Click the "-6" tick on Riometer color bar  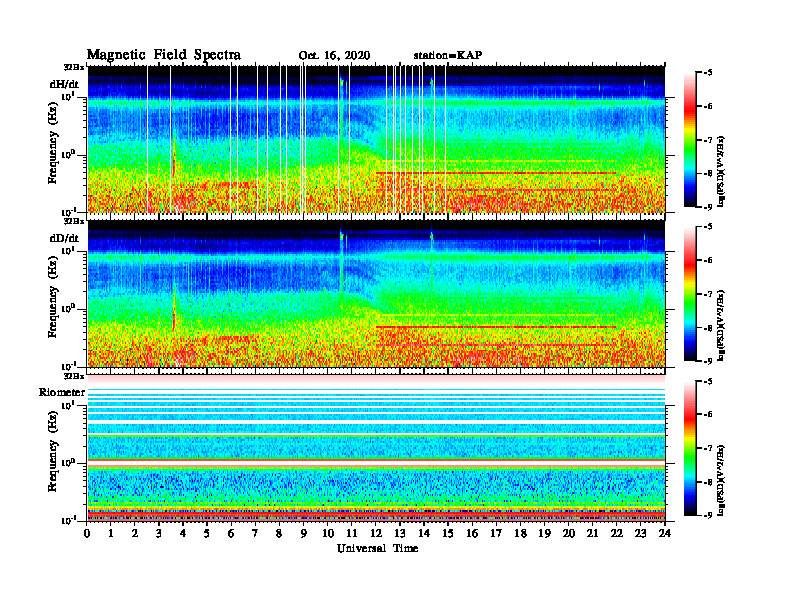(708, 414)
